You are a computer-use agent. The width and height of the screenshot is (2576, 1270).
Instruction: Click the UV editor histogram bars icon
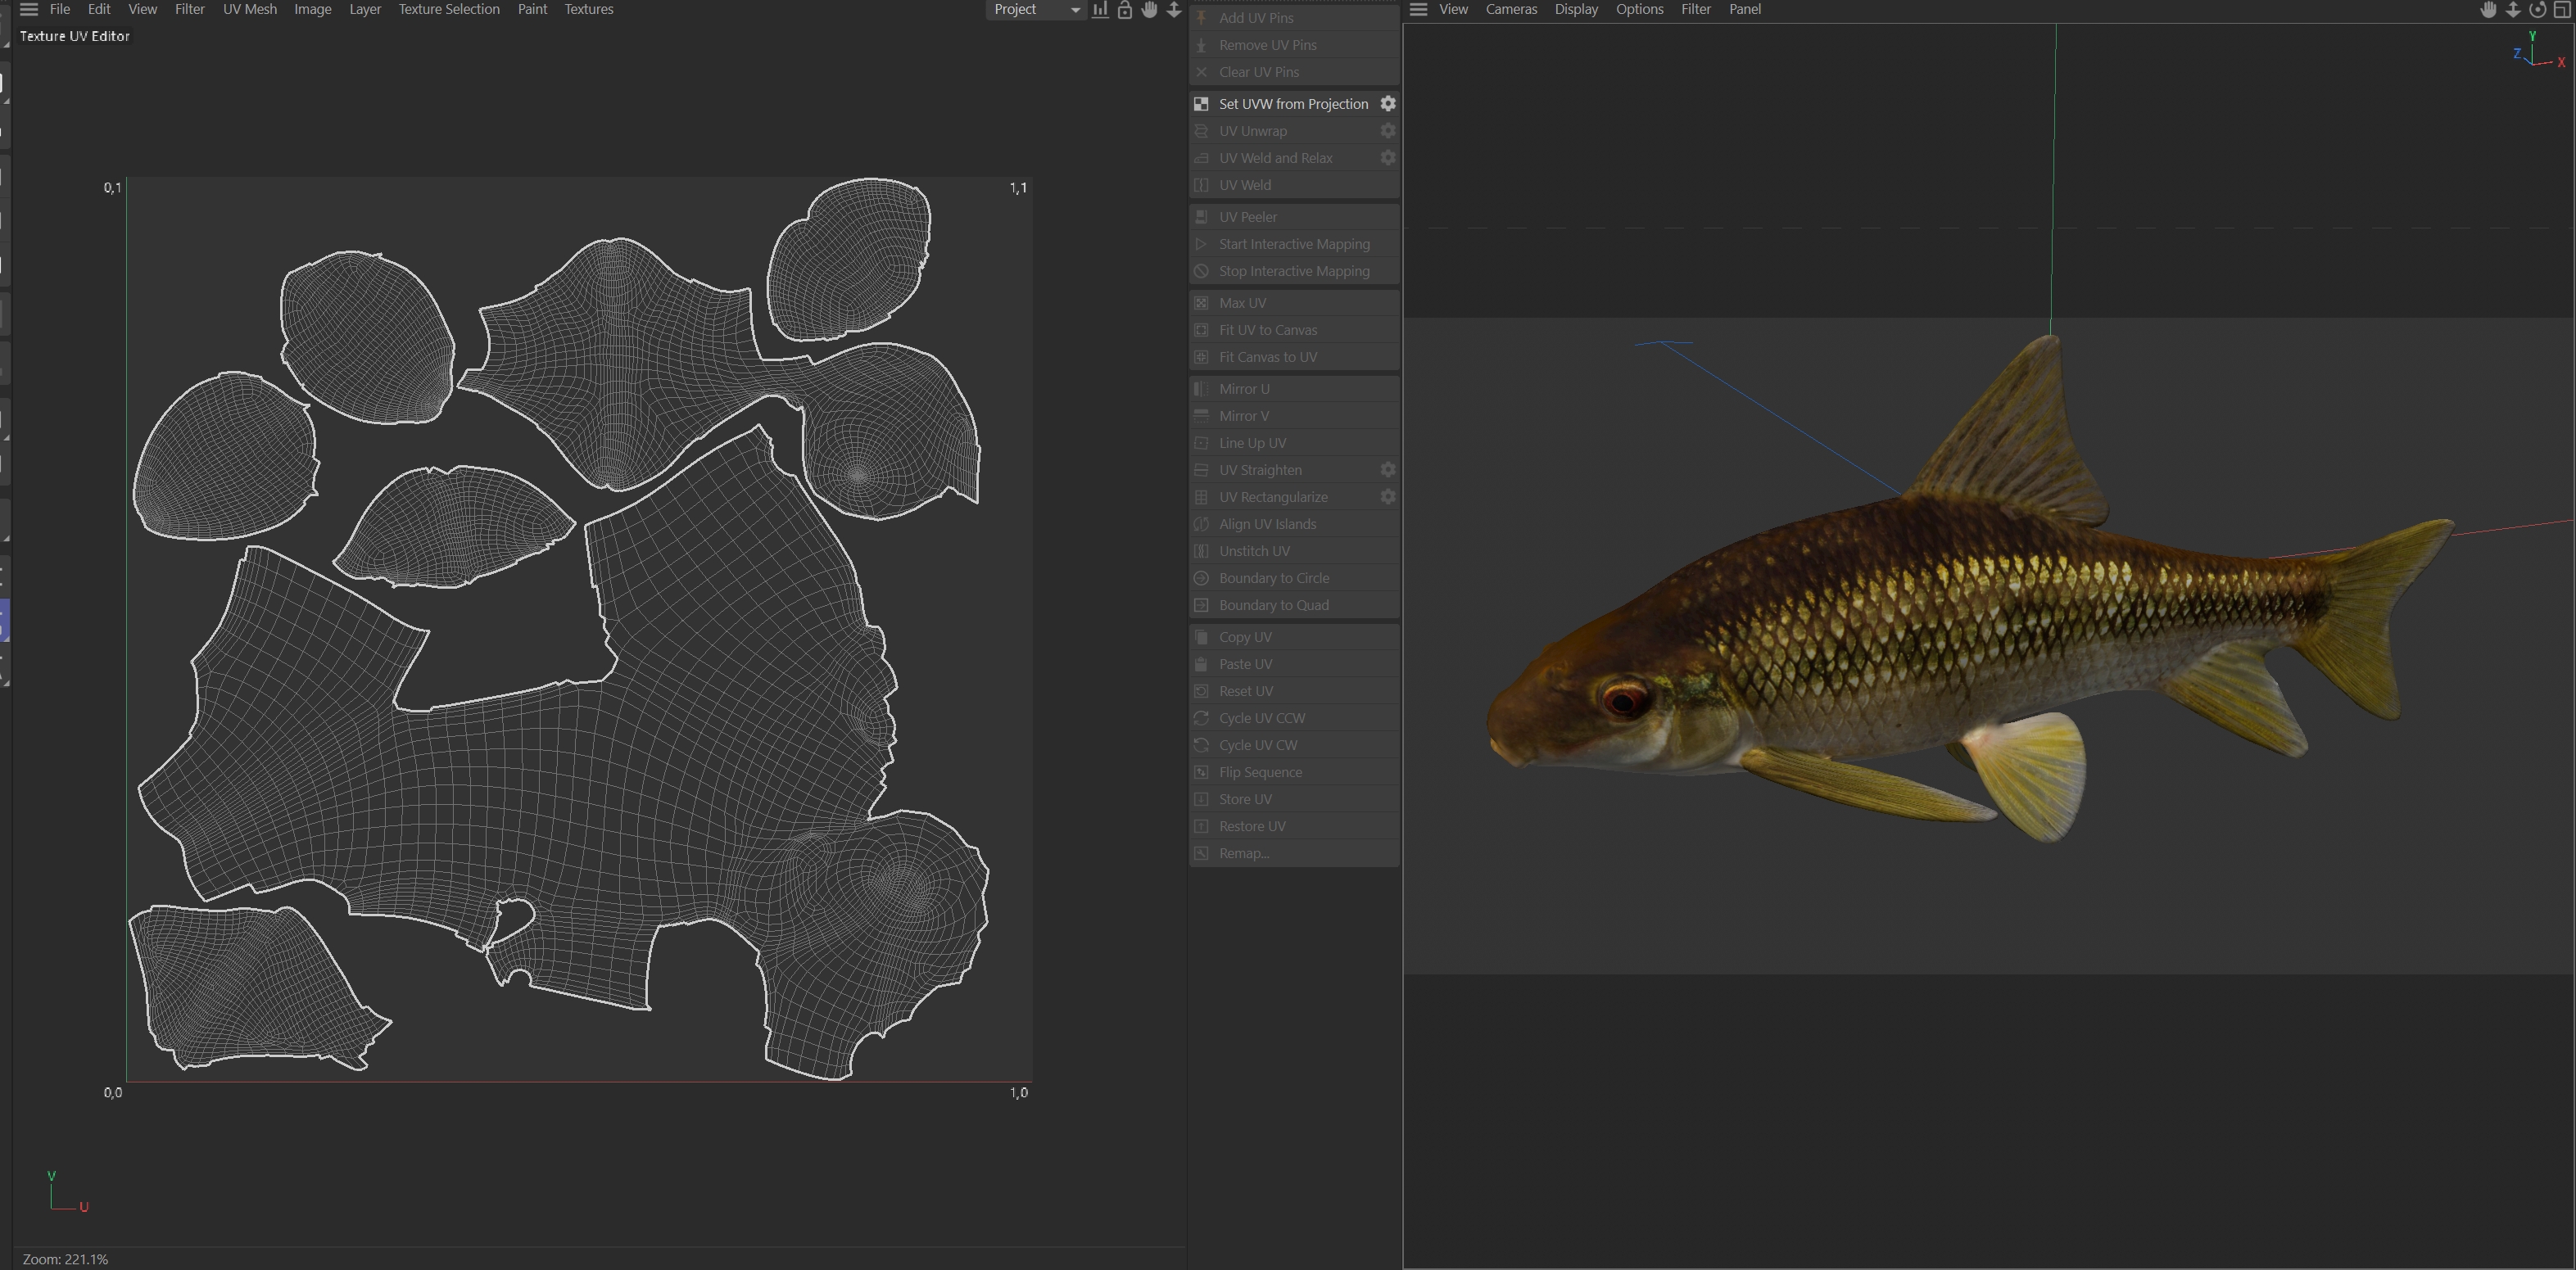tap(1100, 9)
